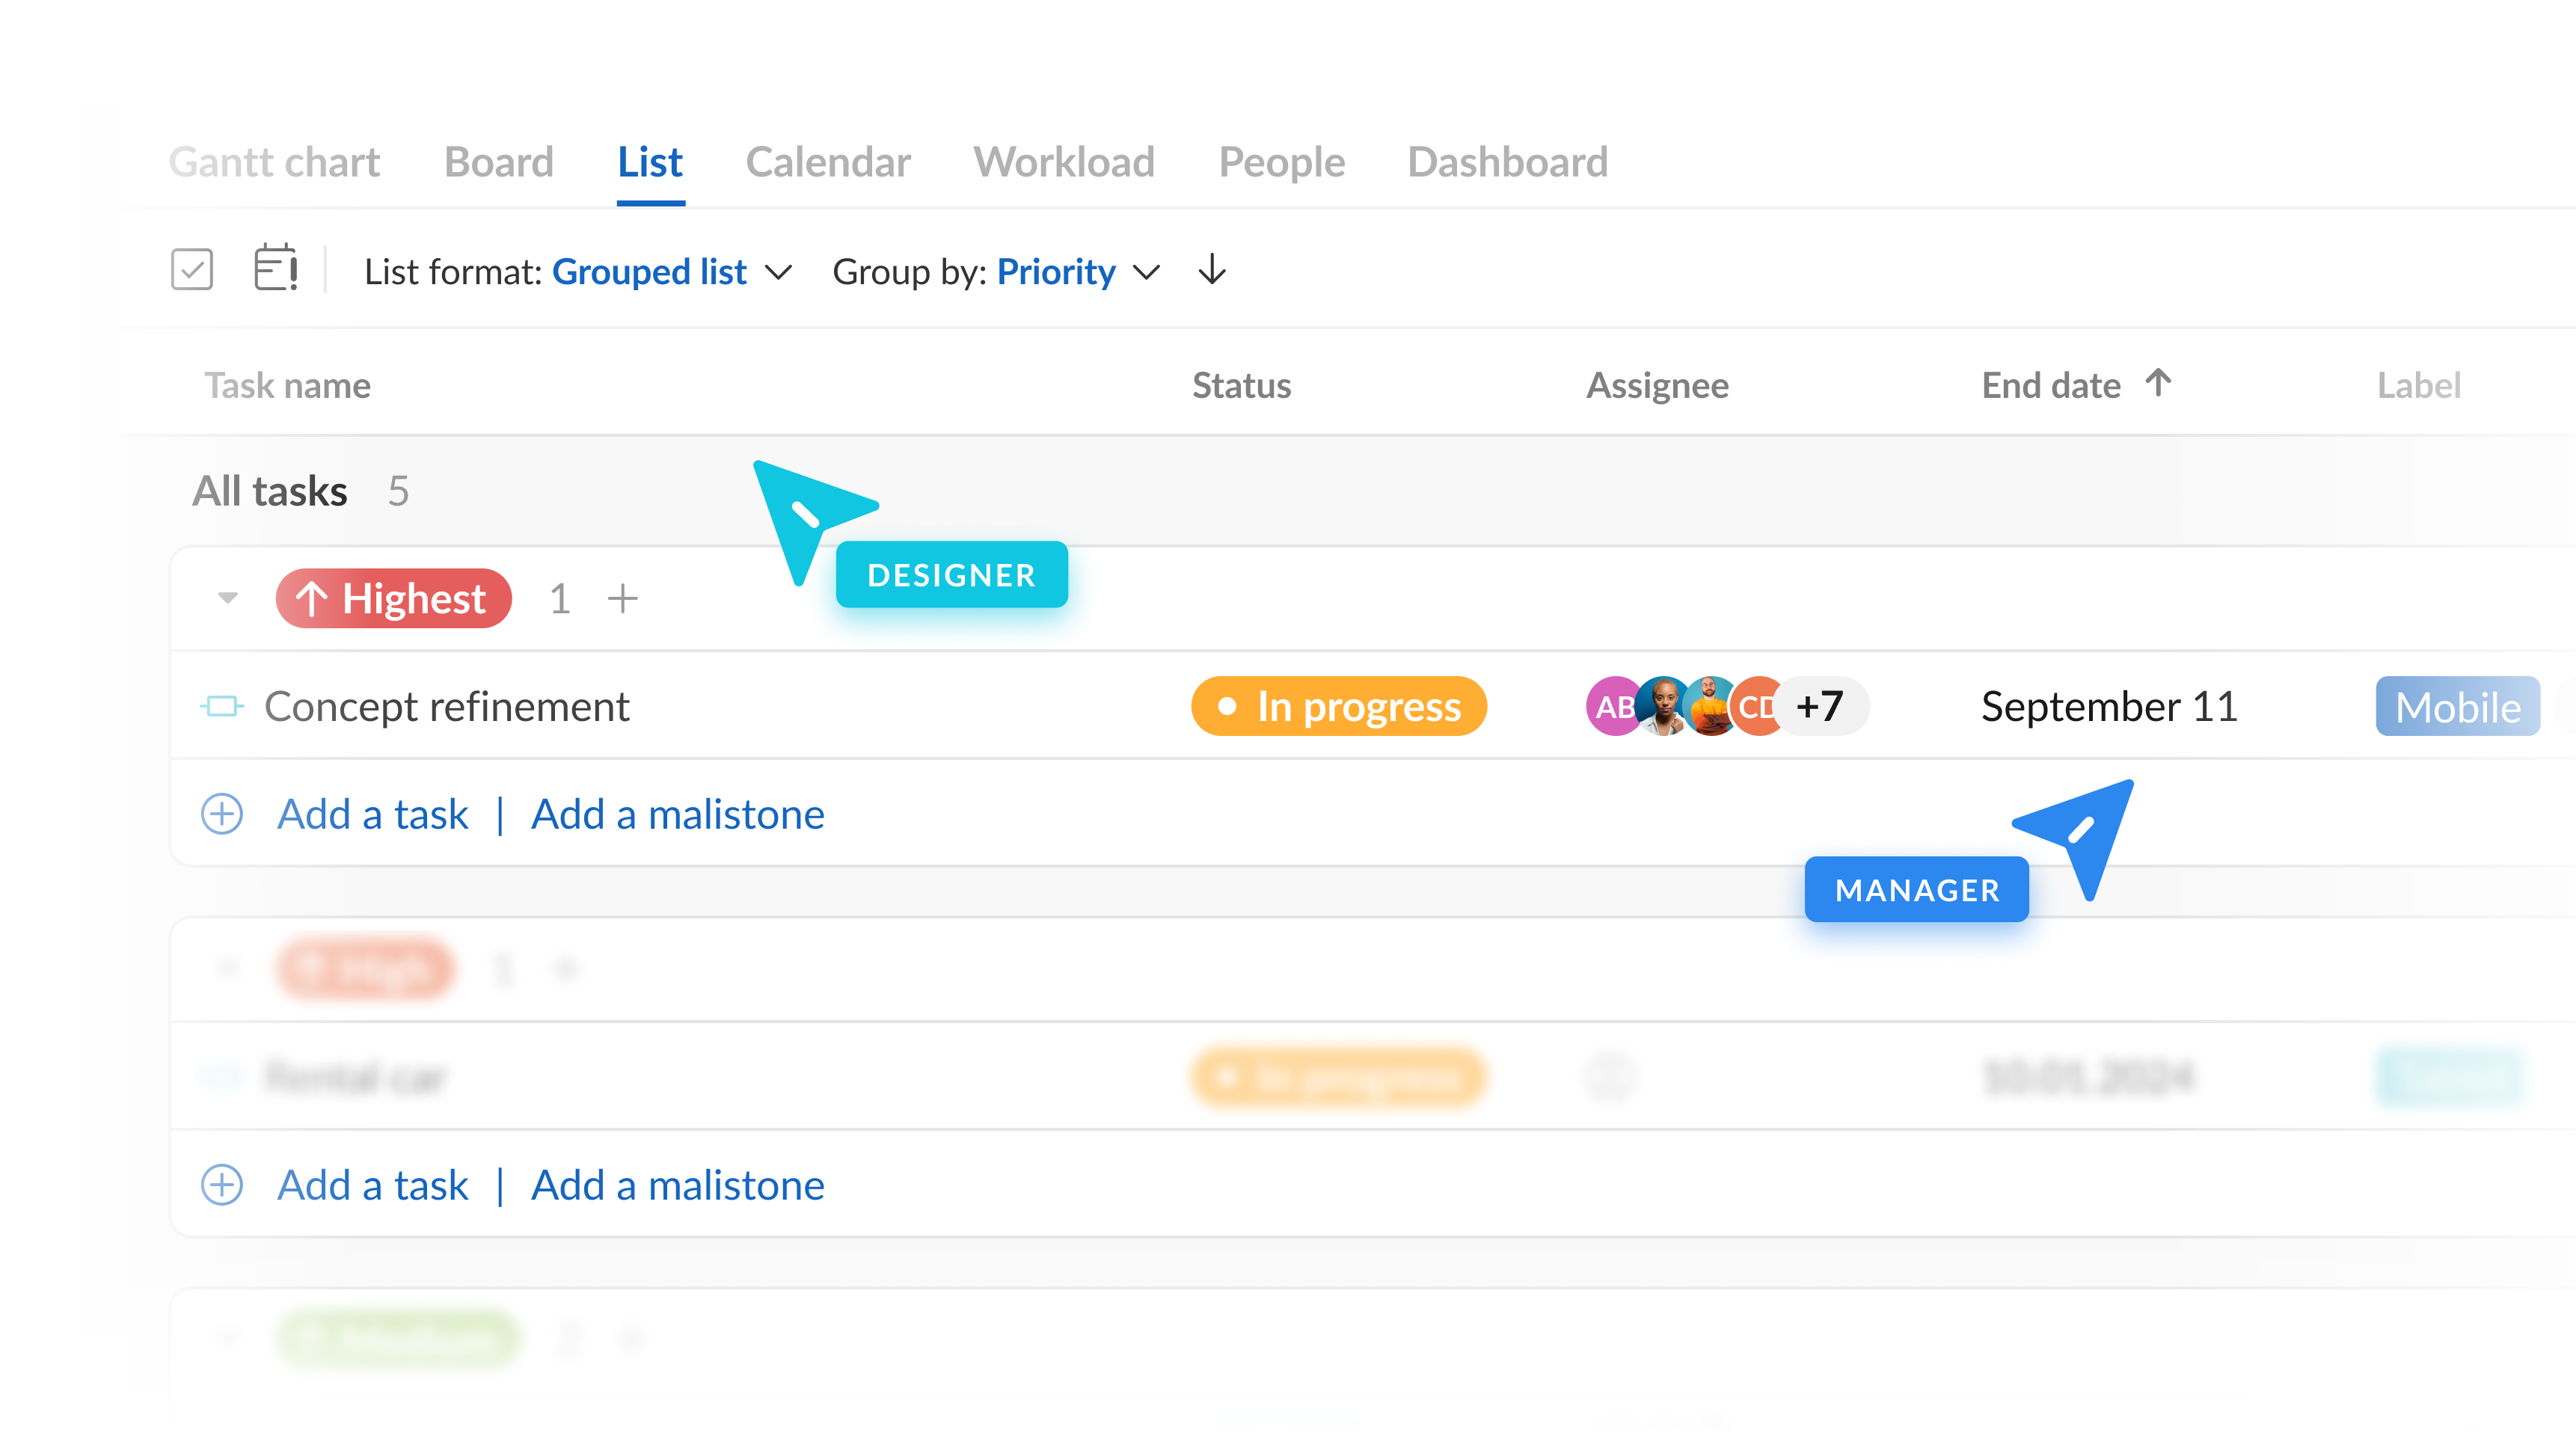Click the End date sort arrow
Screen dimensions: 2576x1436
tap(2158, 383)
